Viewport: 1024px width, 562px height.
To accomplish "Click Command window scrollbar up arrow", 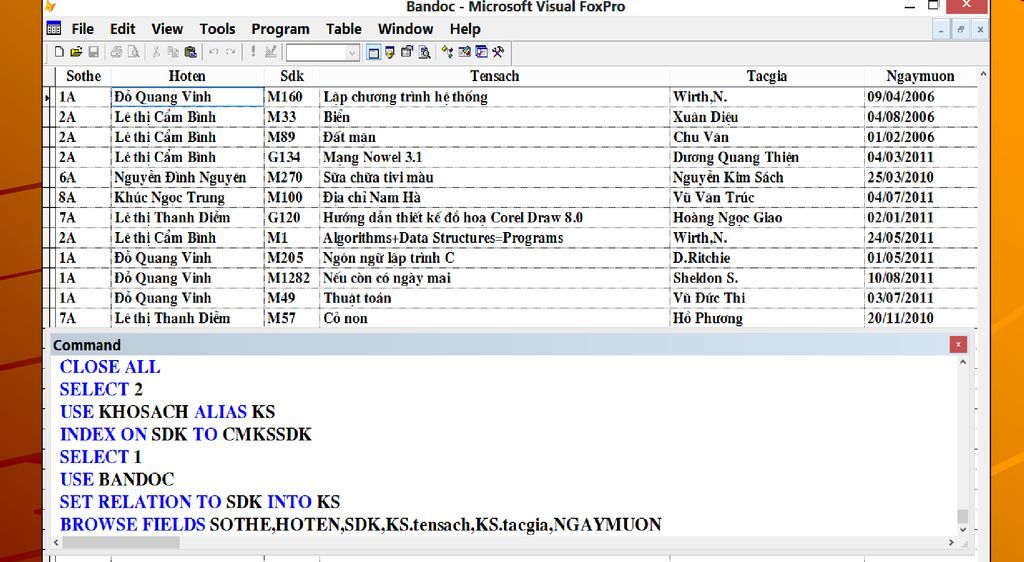I will [963, 362].
